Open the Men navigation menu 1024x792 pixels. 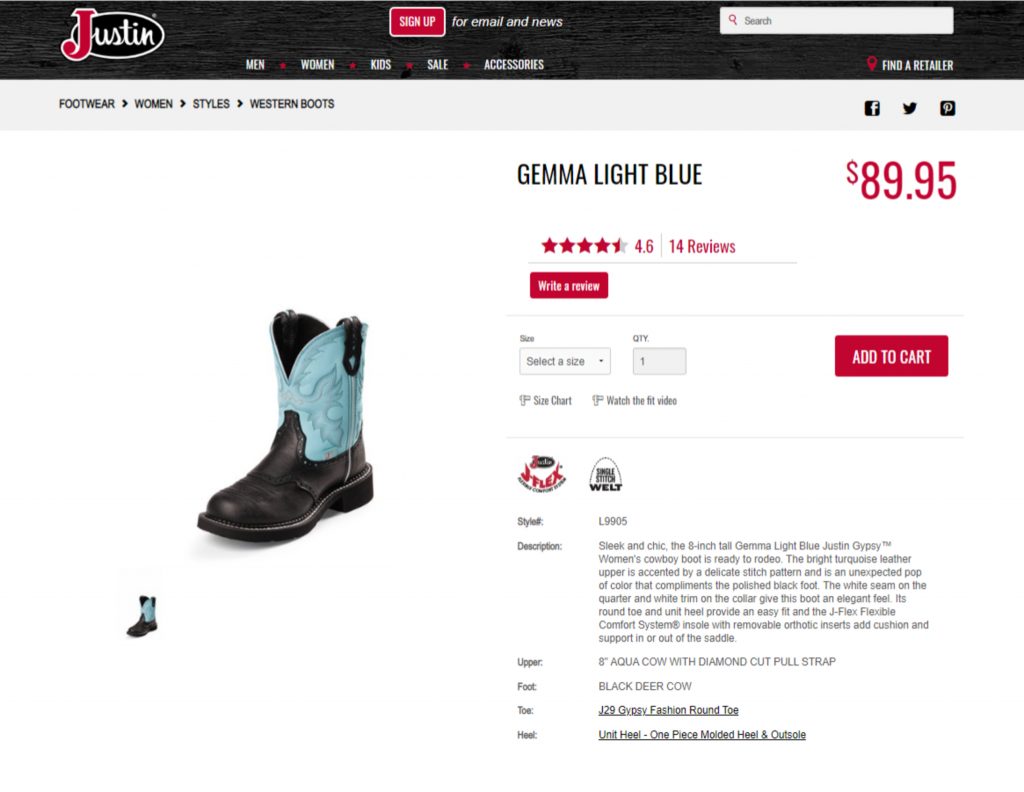tap(255, 65)
